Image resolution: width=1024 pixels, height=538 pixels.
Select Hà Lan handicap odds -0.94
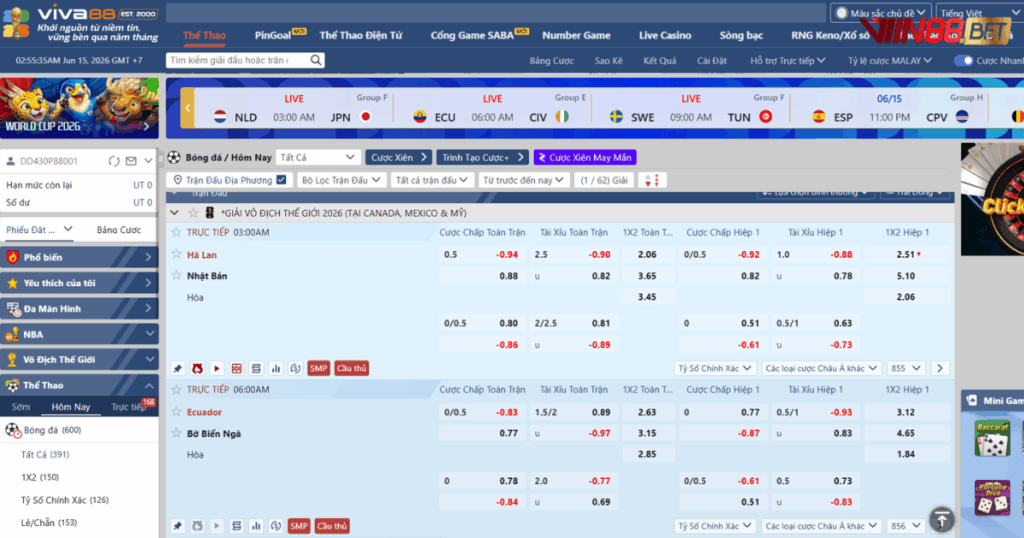pos(506,255)
